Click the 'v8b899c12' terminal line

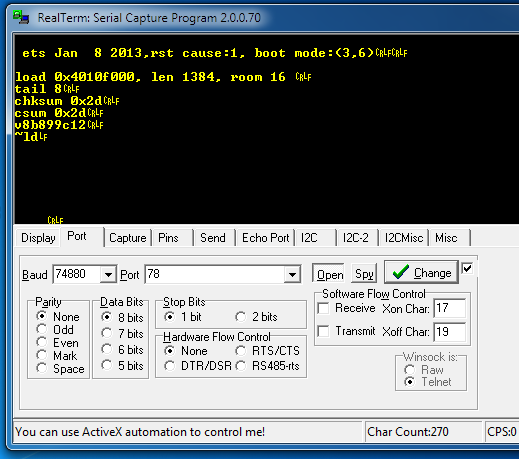click(59, 125)
